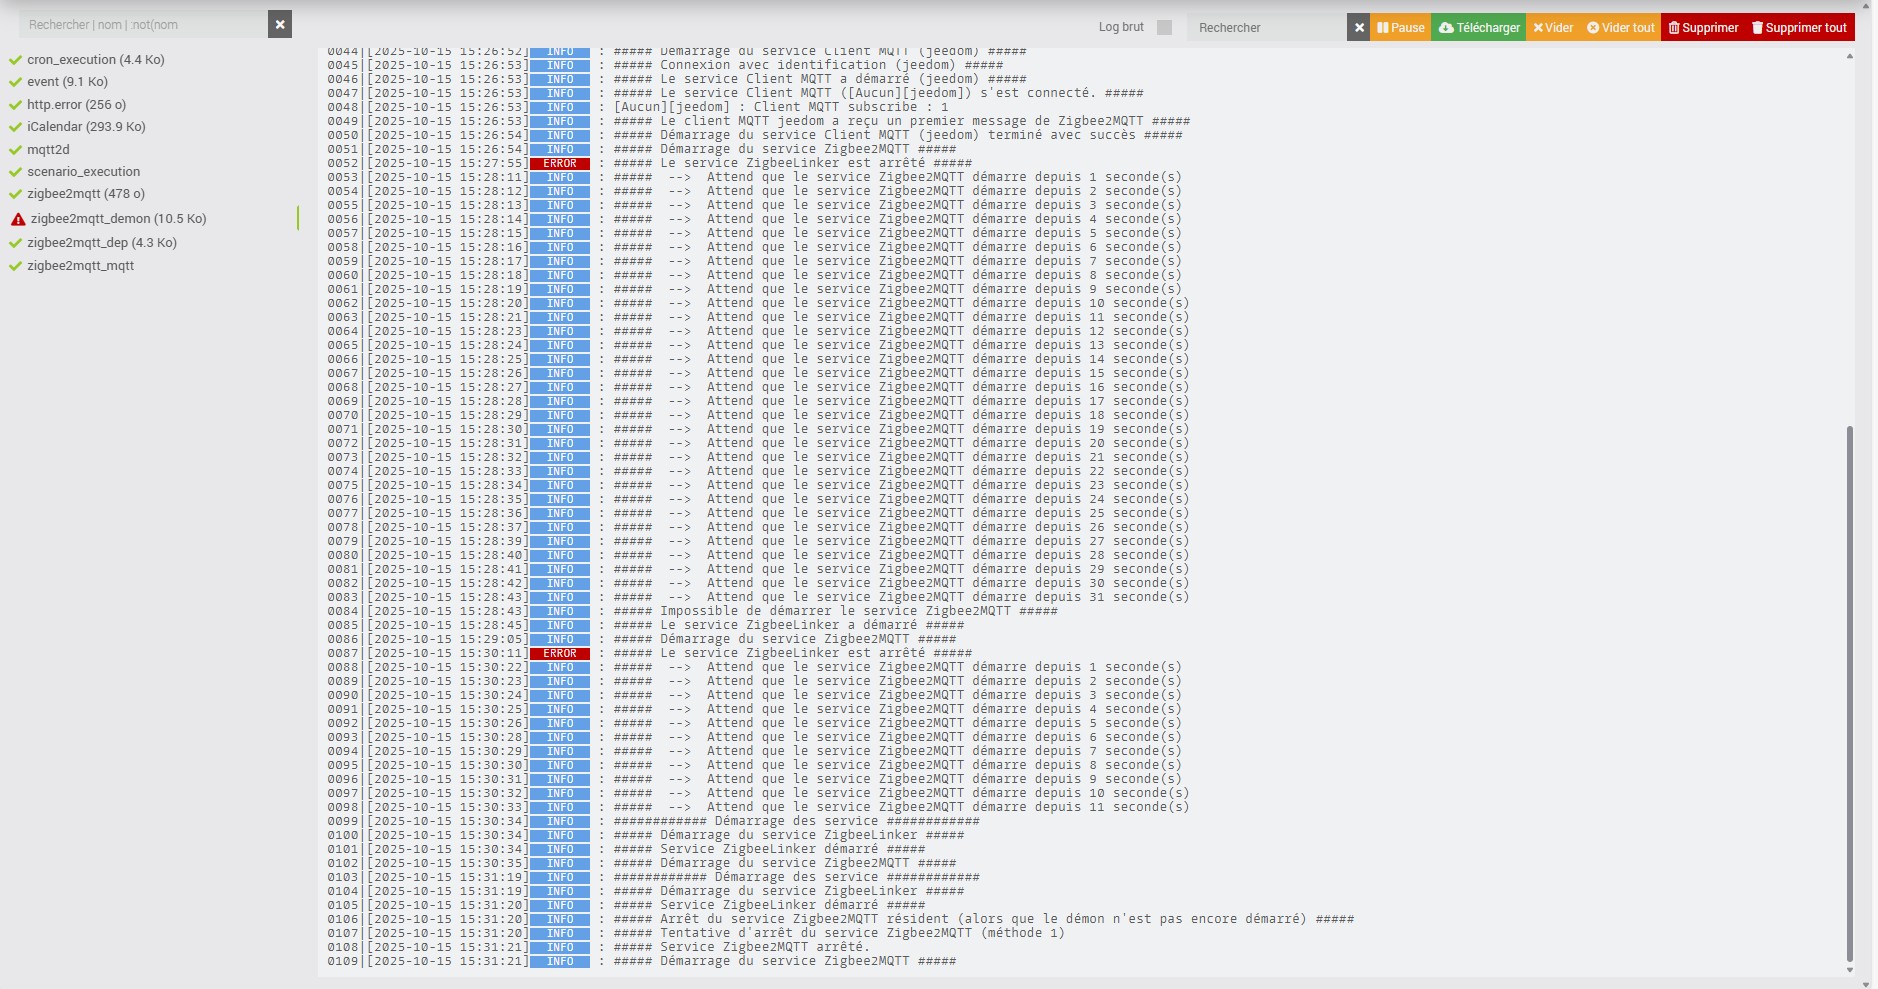1878x989 pixels.
Task: Toggle the Log brut checkbox
Action: 1164,28
